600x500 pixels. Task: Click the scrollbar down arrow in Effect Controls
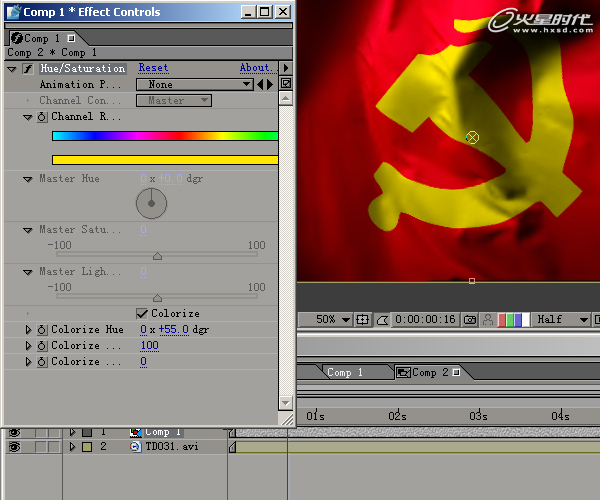285,402
